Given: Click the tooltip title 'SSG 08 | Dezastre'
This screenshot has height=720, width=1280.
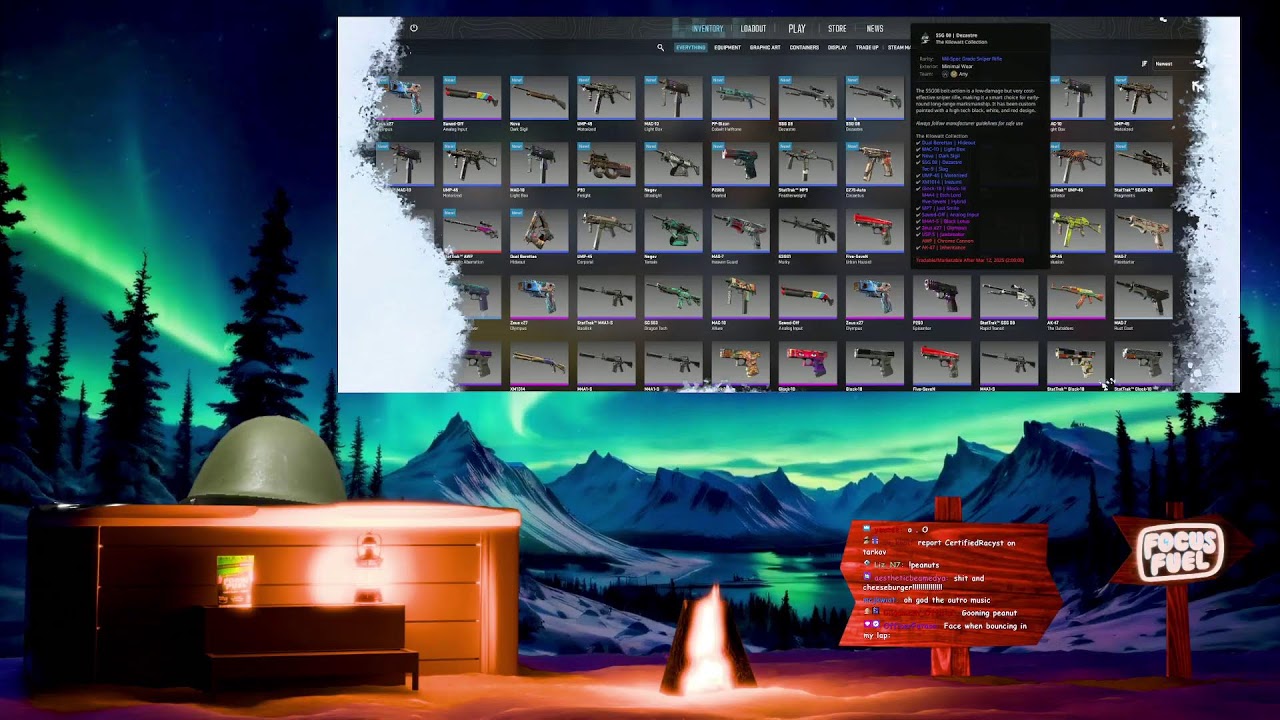Looking at the screenshot, I should coord(956,35).
